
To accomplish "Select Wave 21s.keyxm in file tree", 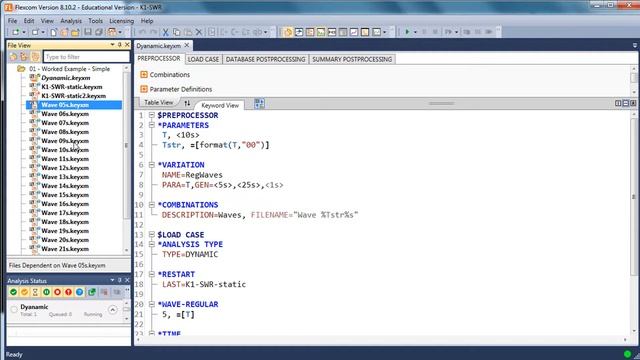I will point(65,249).
